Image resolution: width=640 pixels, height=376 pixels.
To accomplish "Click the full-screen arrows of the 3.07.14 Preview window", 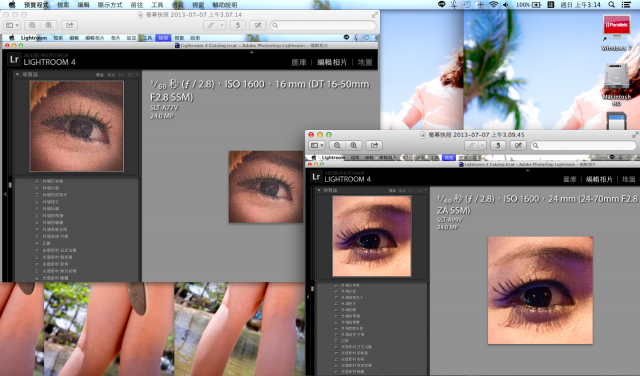I will coord(375,15).
